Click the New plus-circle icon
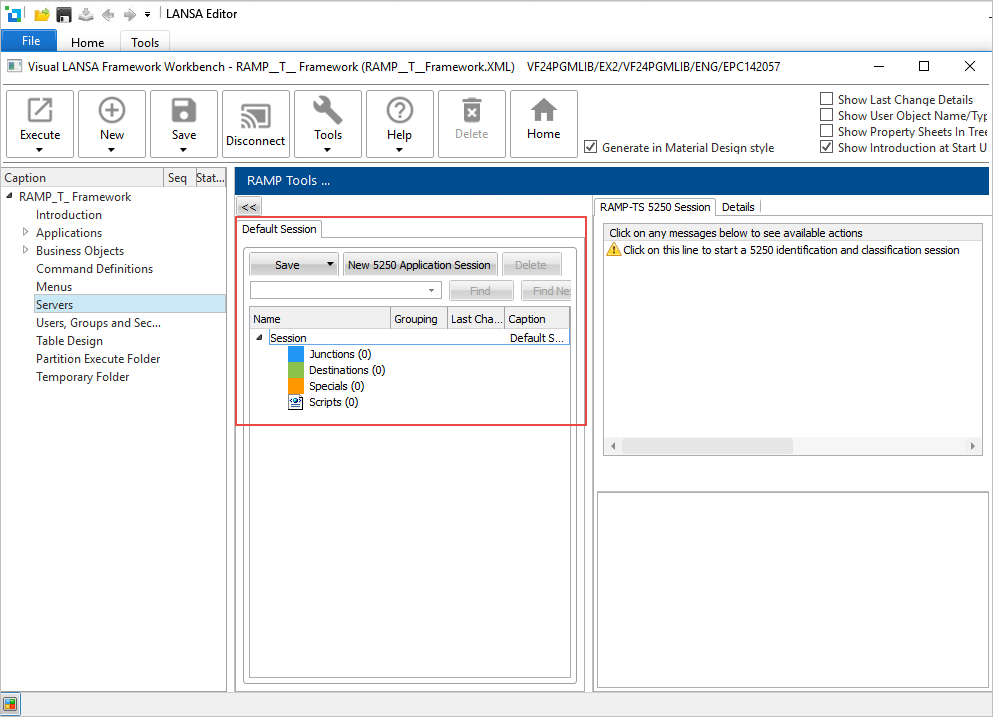Viewport: 993px width, 717px height. tap(112, 111)
